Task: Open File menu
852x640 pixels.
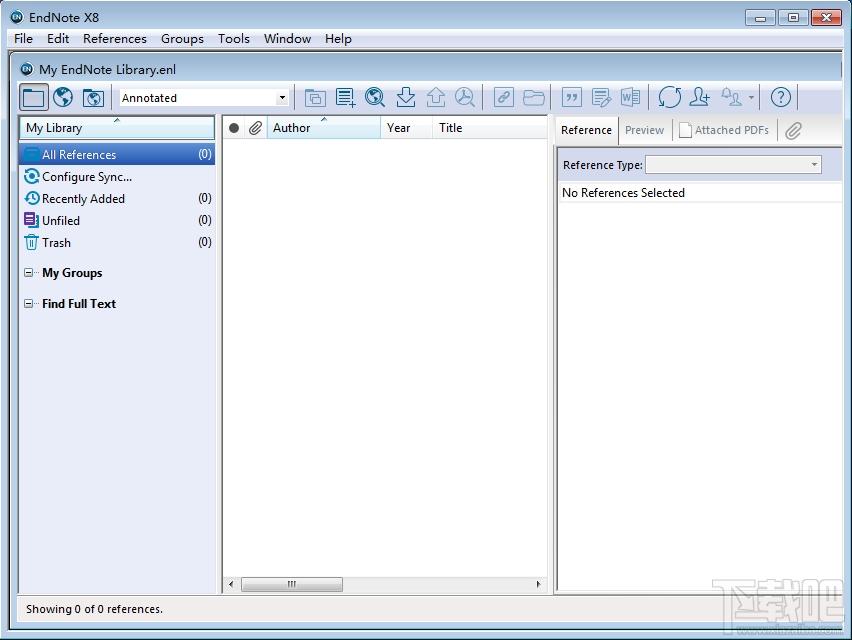Action: pos(23,39)
